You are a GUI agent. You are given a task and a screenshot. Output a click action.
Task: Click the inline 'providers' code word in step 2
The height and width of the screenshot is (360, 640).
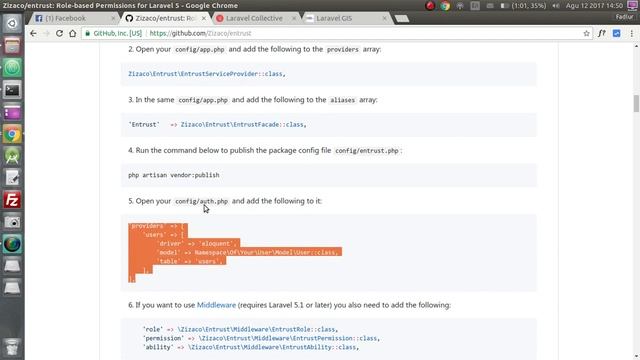point(342,49)
